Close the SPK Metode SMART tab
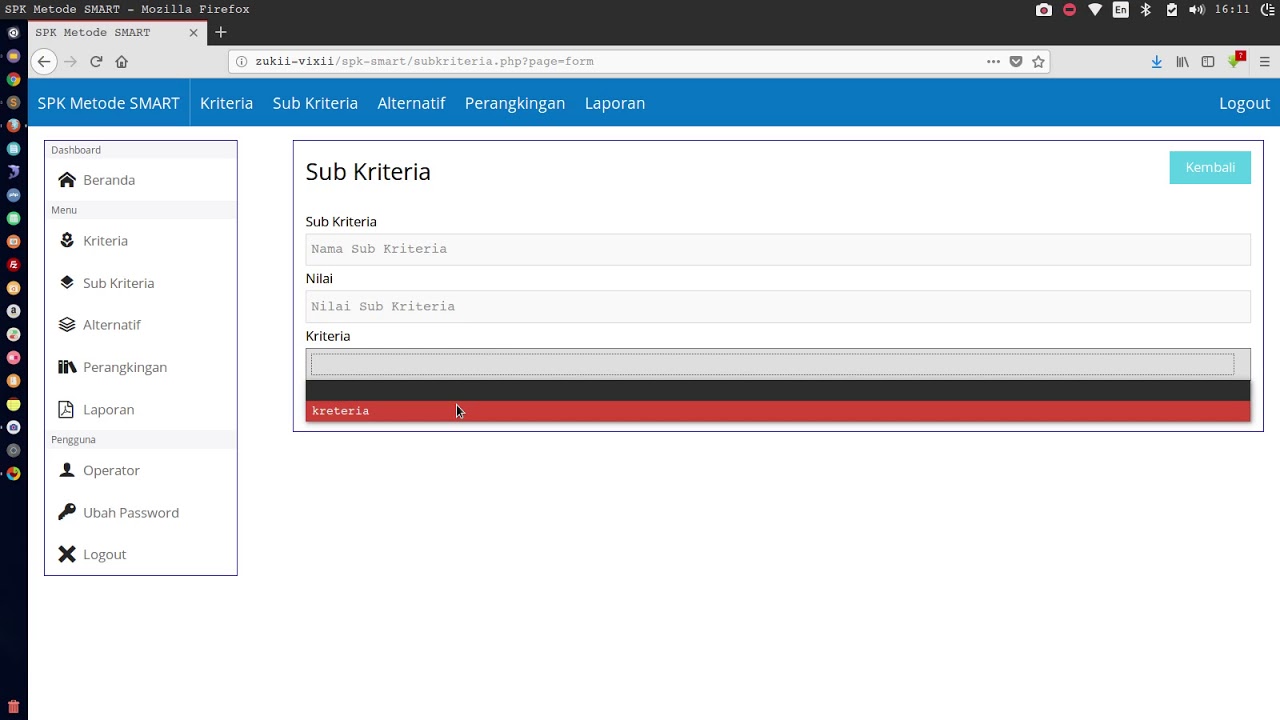 pyautogui.click(x=193, y=32)
